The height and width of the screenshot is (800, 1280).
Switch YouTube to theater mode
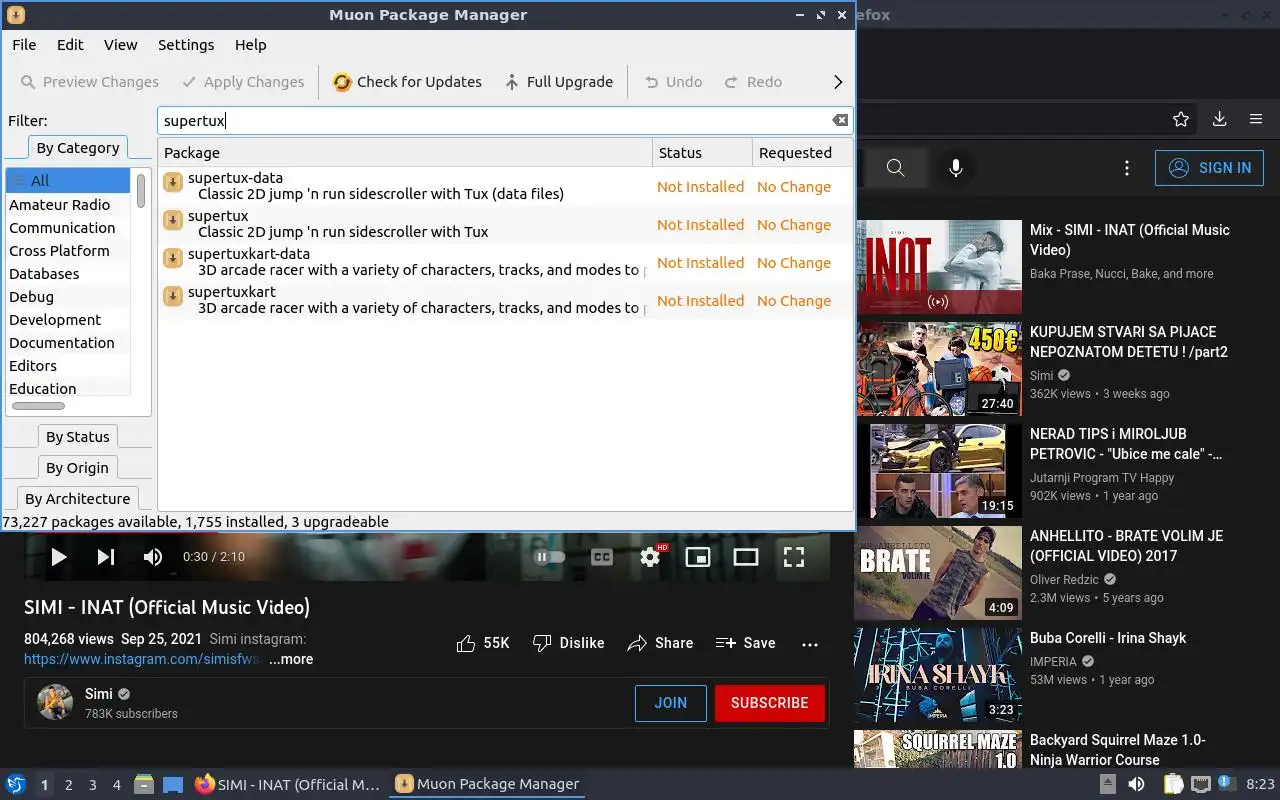coord(746,557)
